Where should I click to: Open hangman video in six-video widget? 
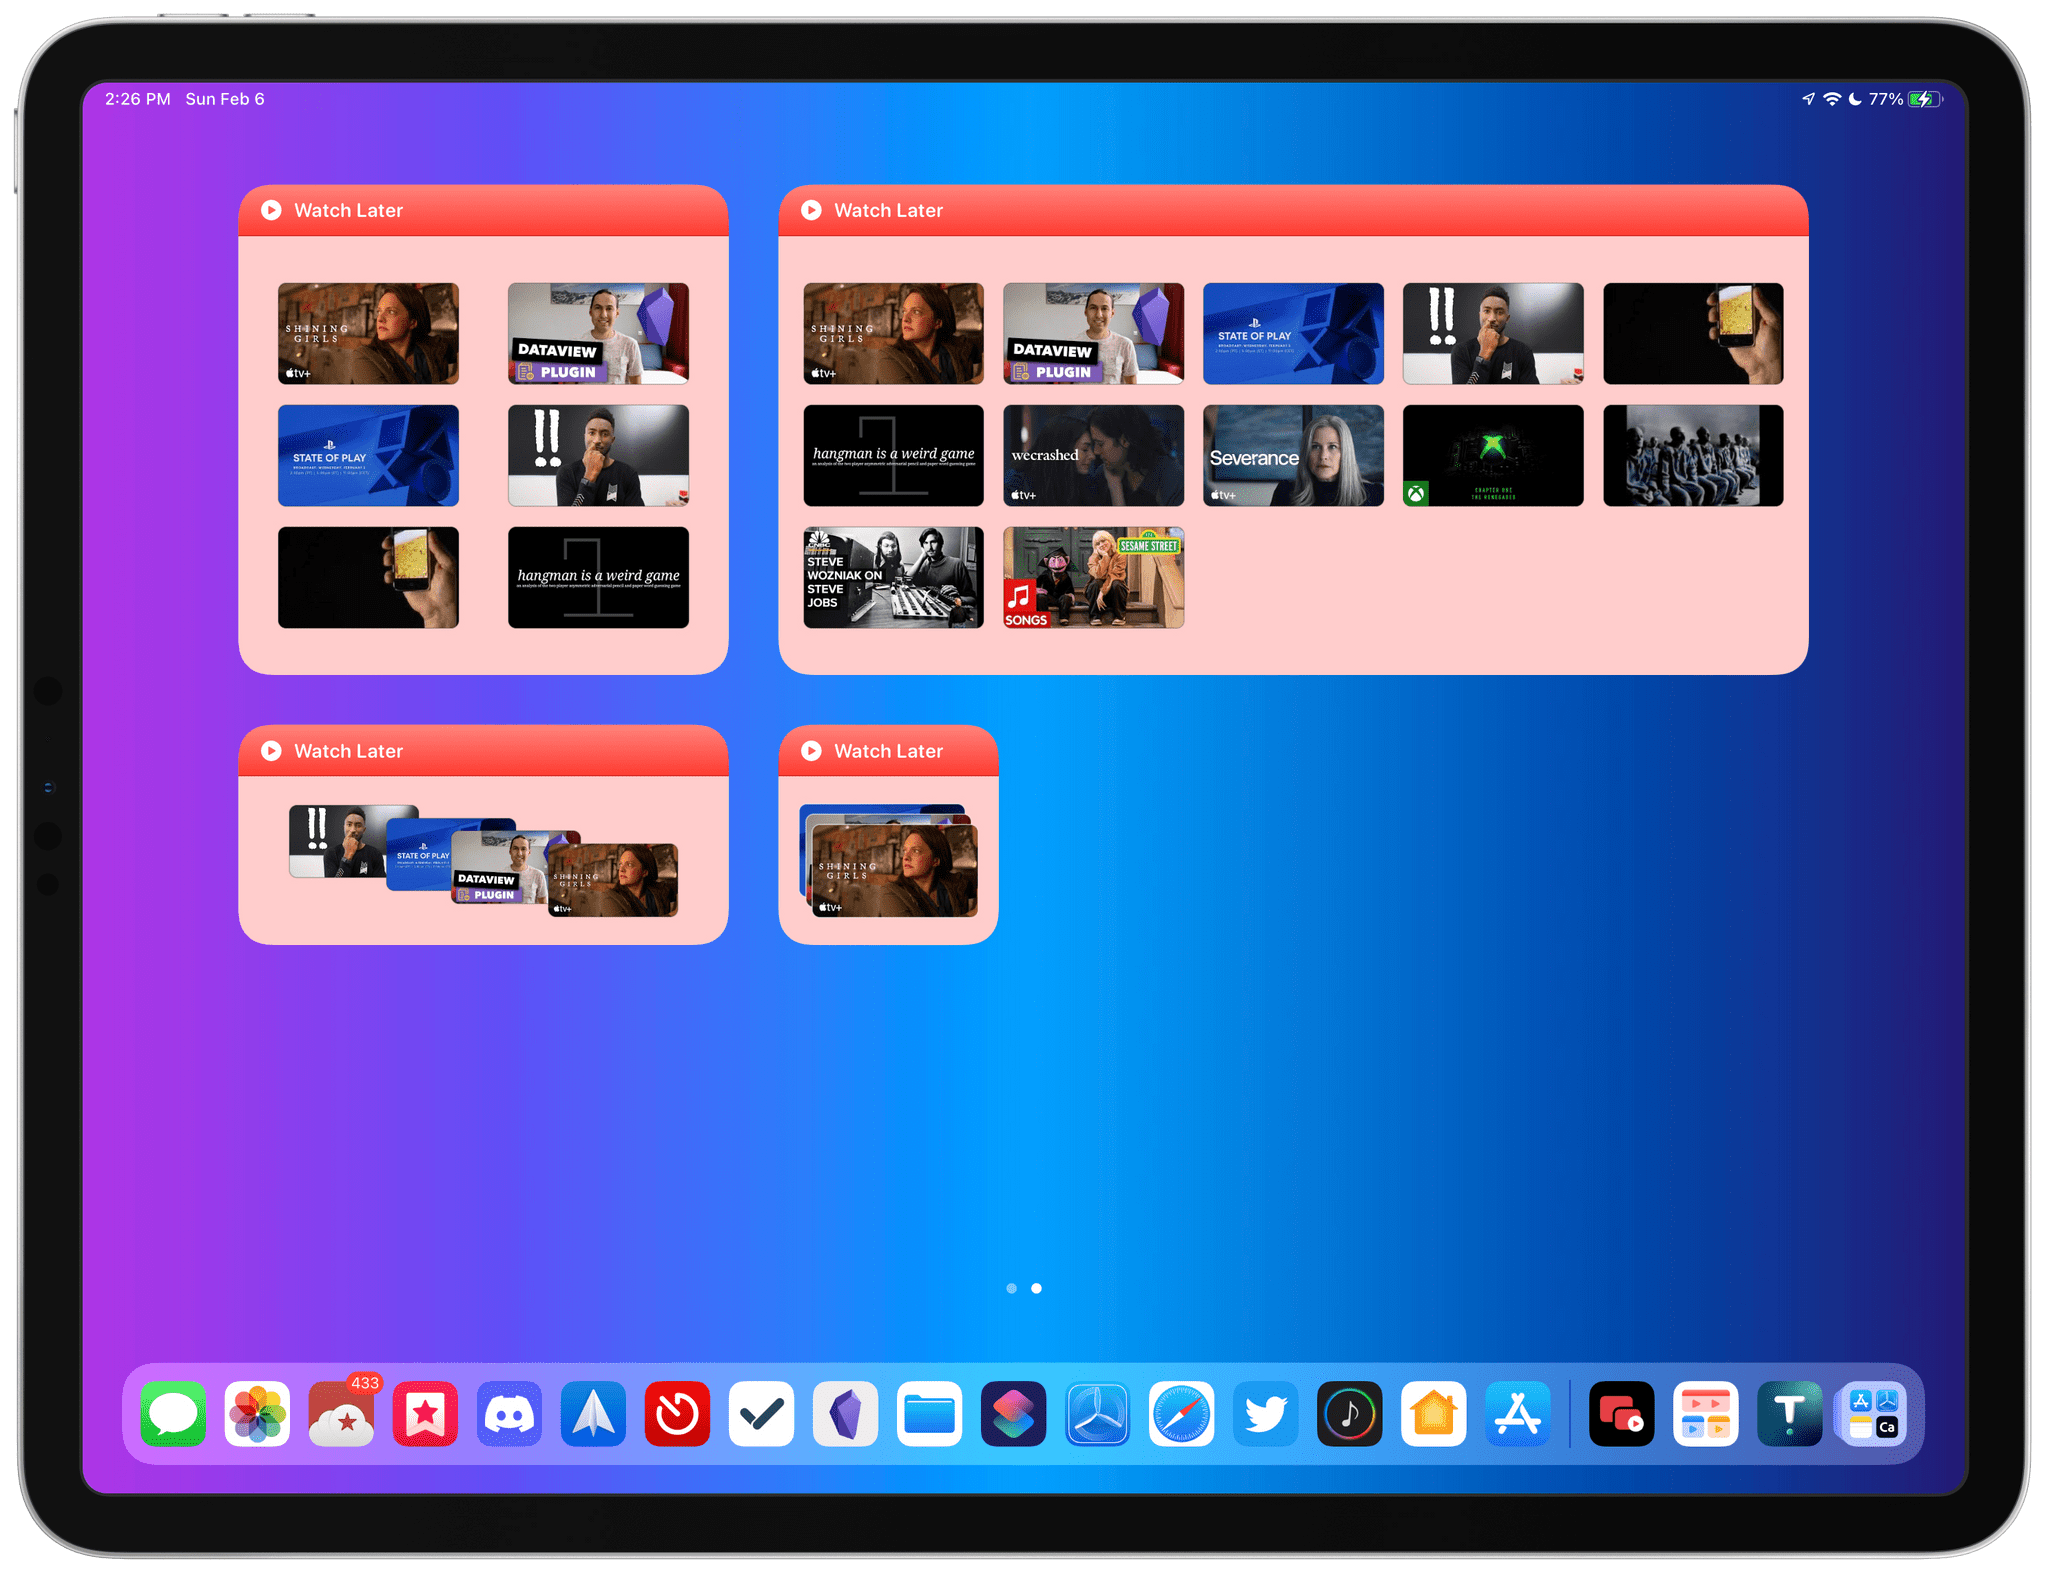coord(598,577)
